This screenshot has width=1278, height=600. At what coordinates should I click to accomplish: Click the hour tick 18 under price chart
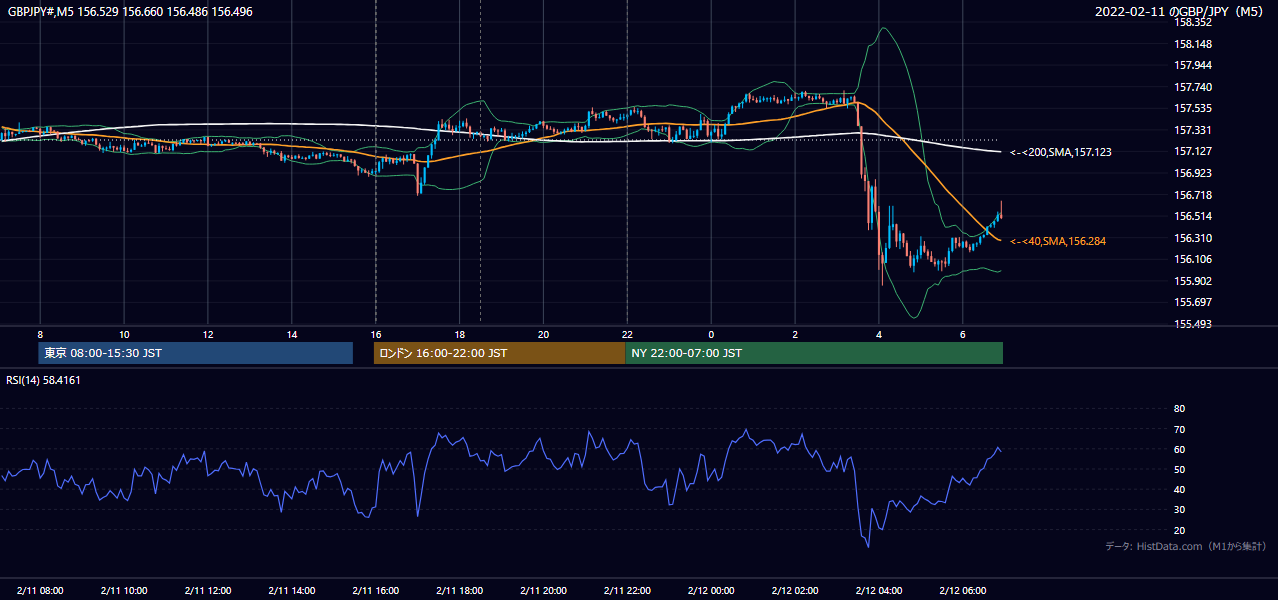tap(459, 334)
